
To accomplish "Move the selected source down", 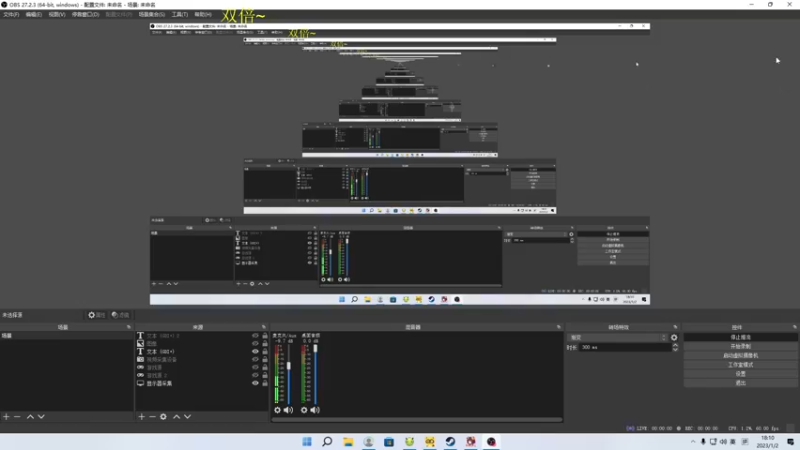I will [x=188, y=417].
